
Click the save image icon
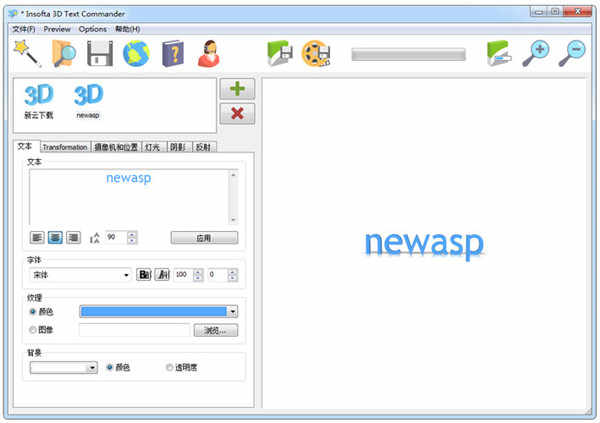click(280, 54)
